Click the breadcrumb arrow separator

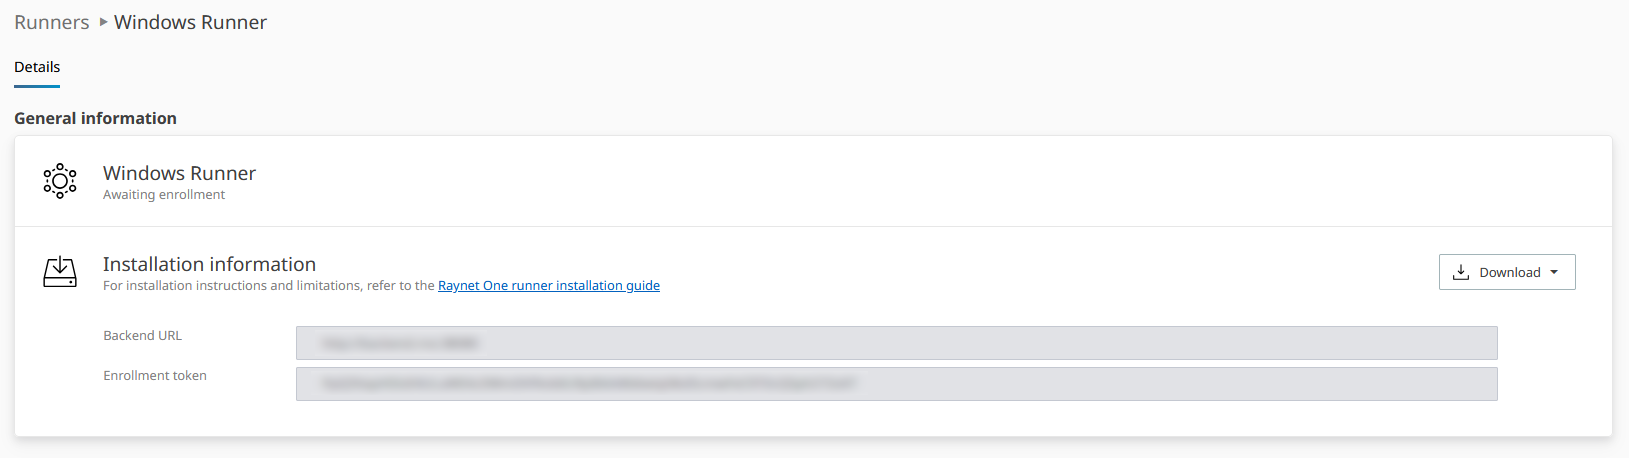(x=103, y=22)
